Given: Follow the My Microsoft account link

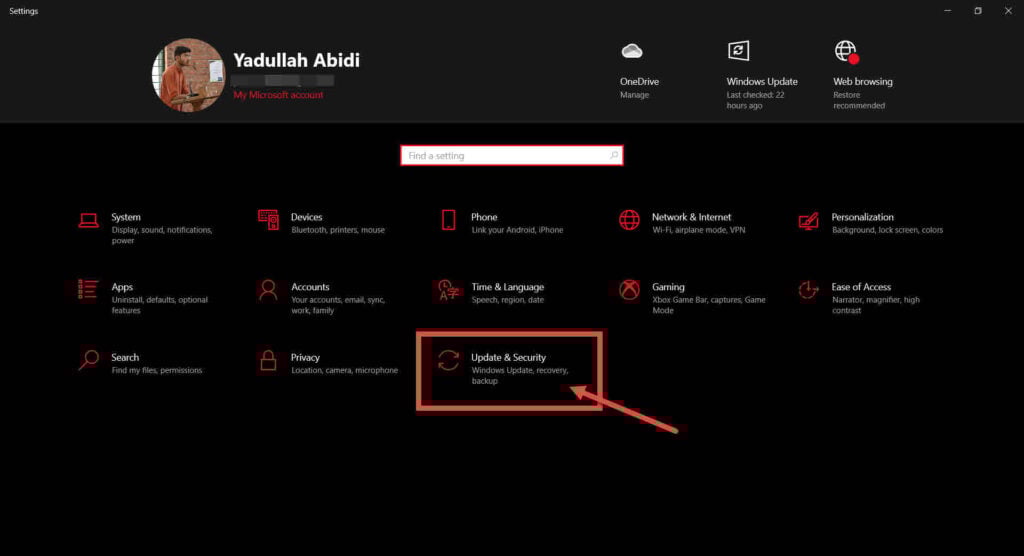Looking at the screenshot, I should (278, 95).
